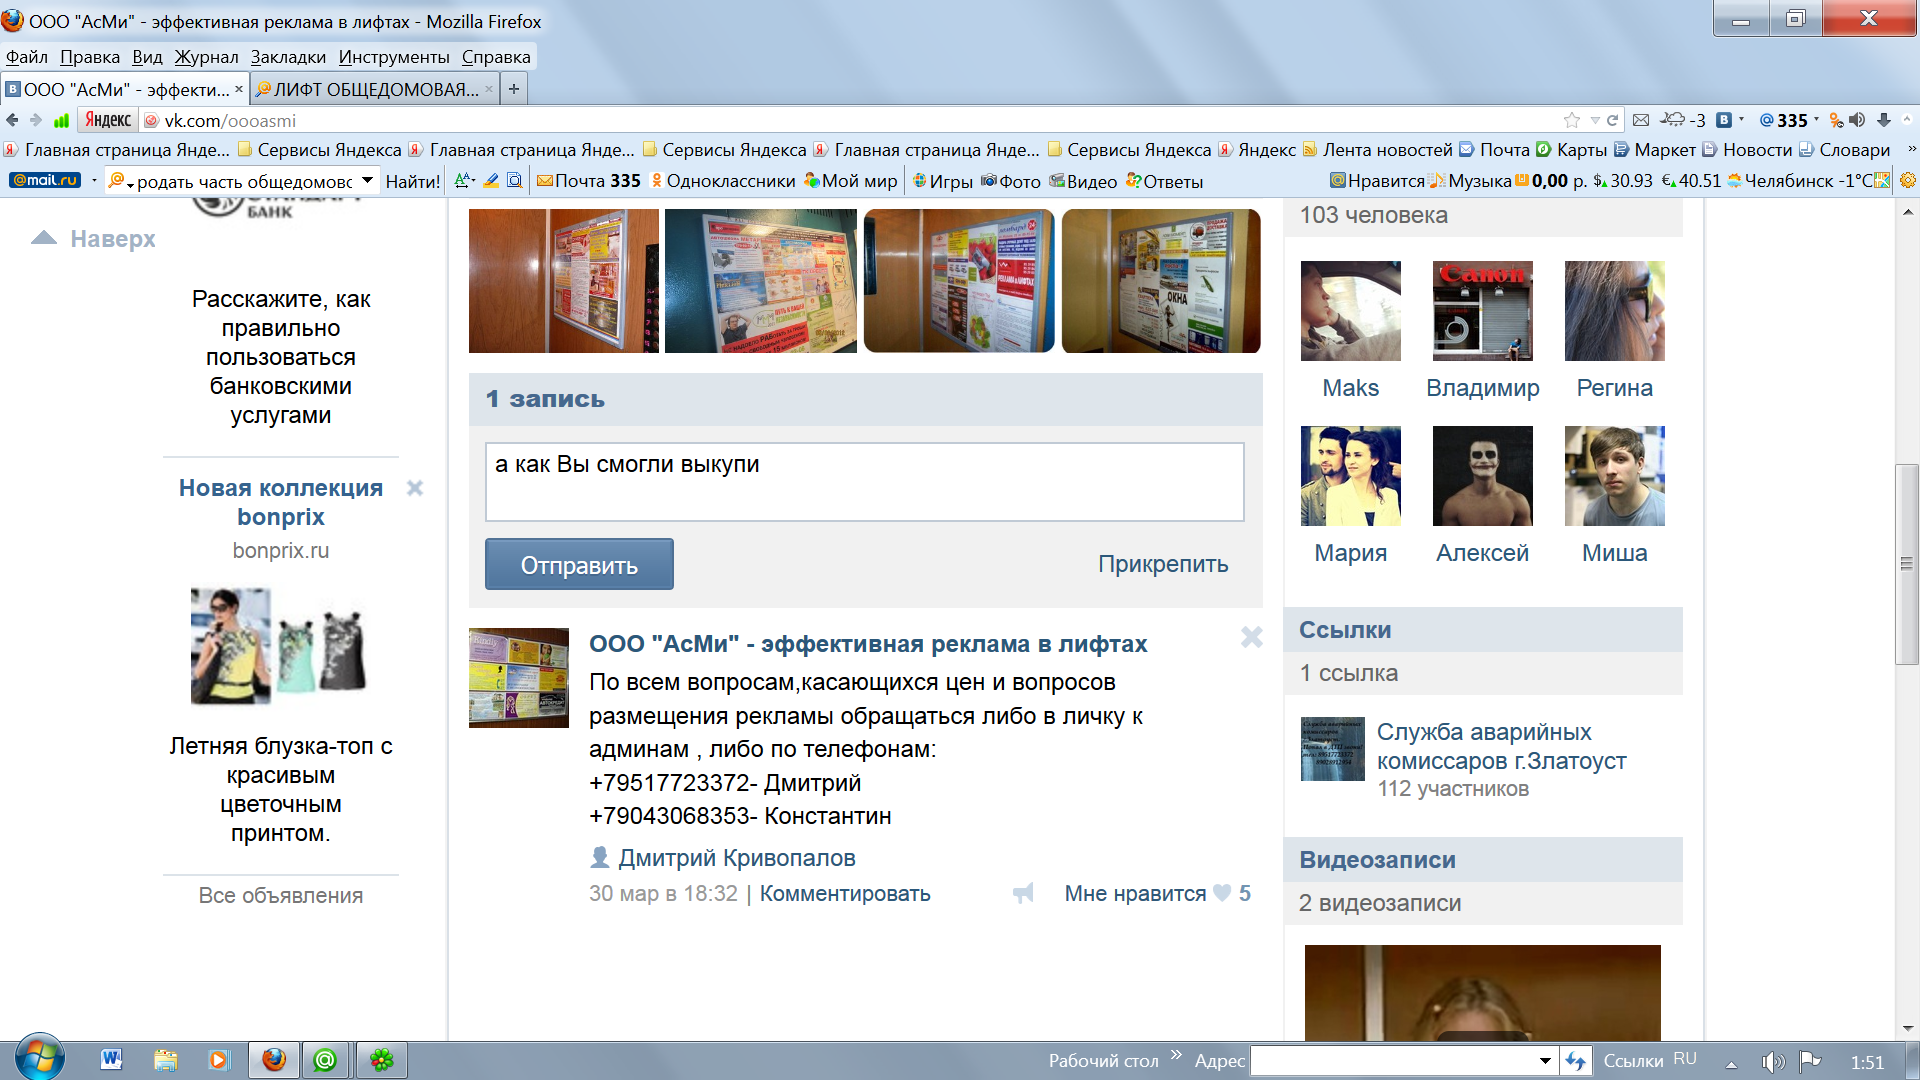Screen dimensions: 1920x1080
Task: Open member Регина's profile photo
Action: pyautogui.click(x=1614, y=311)
